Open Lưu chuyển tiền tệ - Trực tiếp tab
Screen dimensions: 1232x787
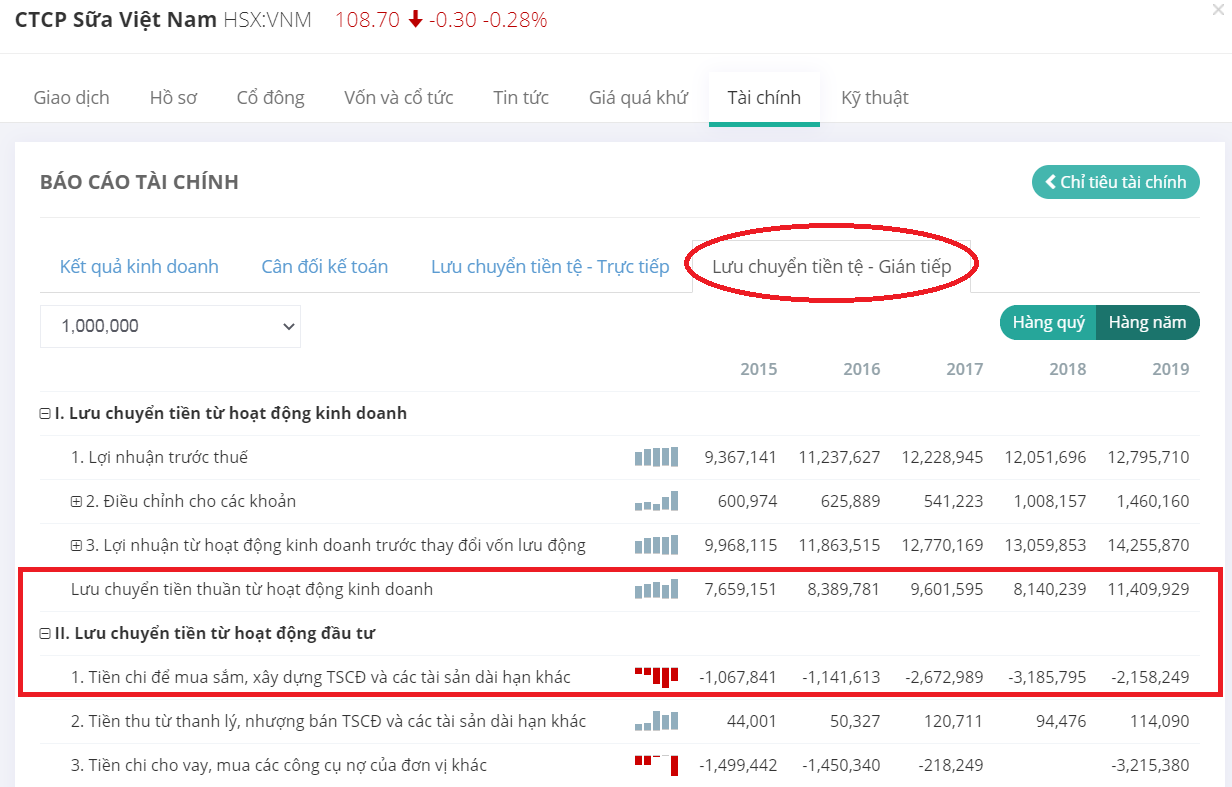[550, 267]
